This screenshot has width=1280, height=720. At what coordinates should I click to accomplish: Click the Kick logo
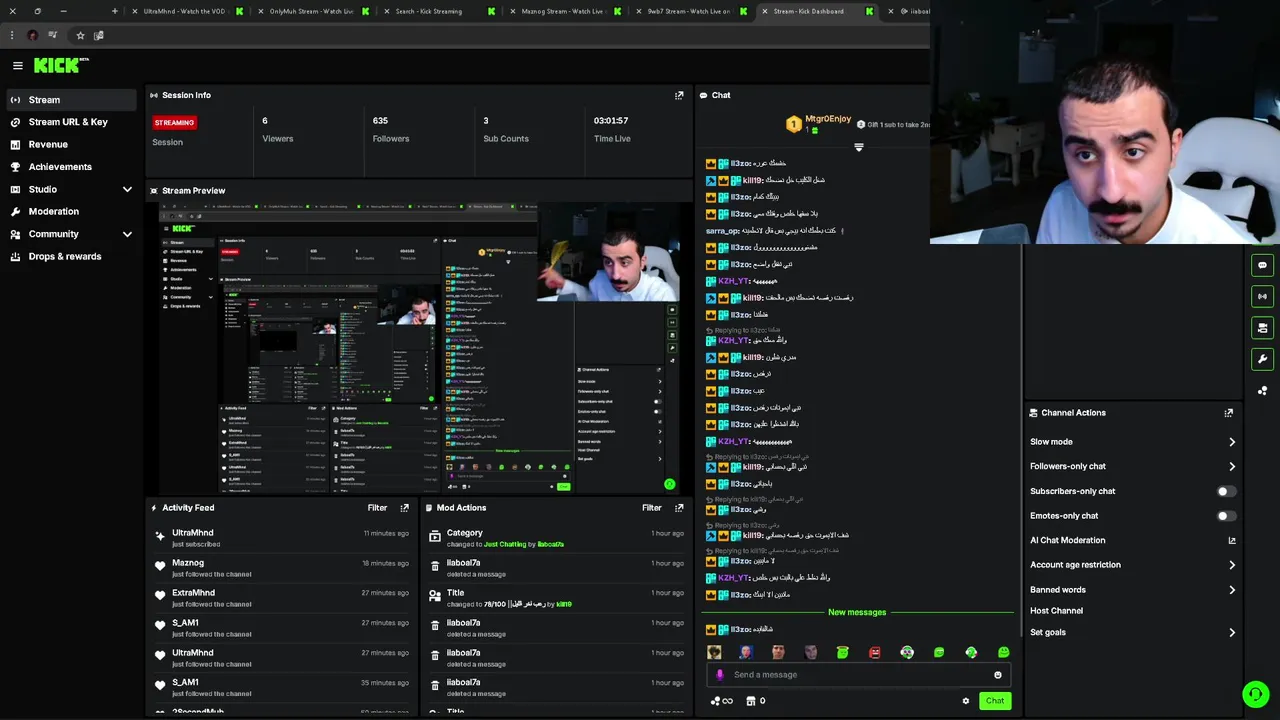(x=60, y=65)
